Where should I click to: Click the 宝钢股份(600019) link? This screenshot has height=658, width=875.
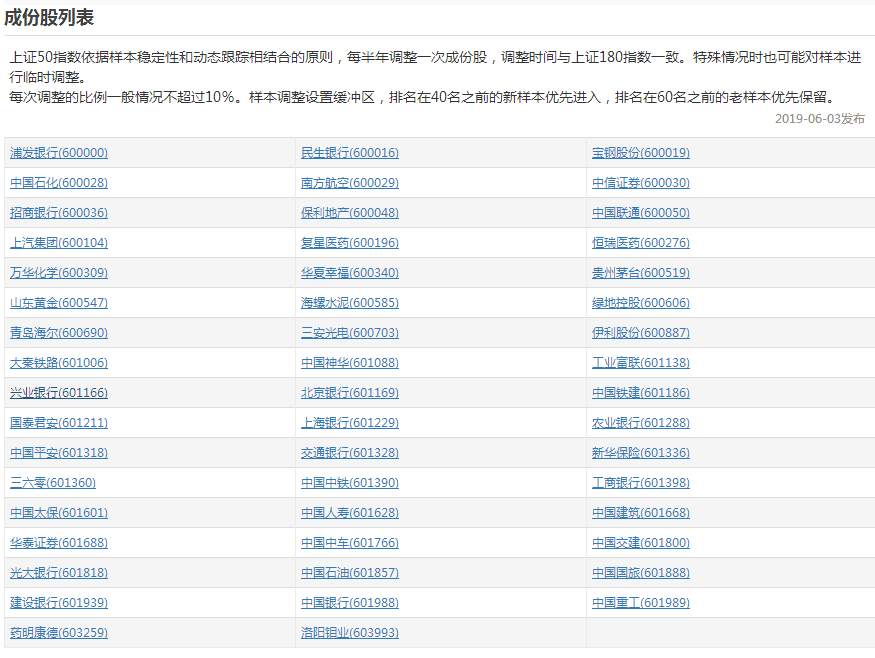click(641, 153)
